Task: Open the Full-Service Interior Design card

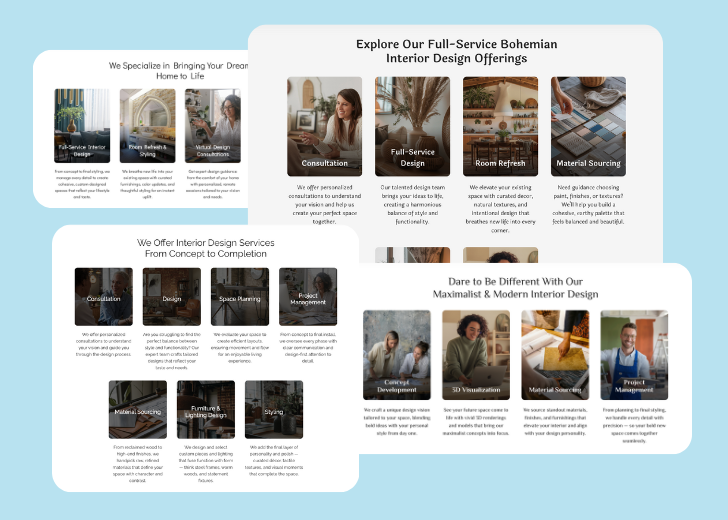Action: [82, 126]
